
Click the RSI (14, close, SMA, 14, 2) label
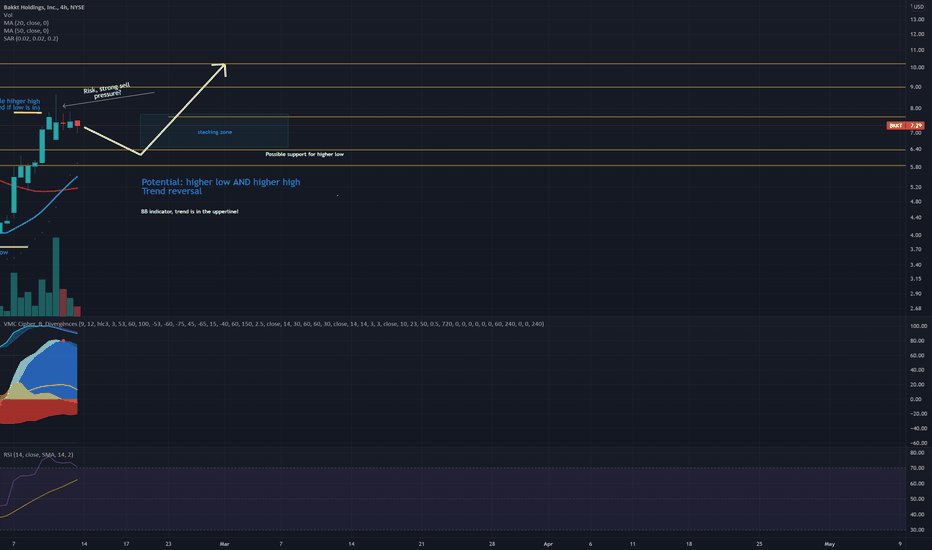(x=39, y=454)
